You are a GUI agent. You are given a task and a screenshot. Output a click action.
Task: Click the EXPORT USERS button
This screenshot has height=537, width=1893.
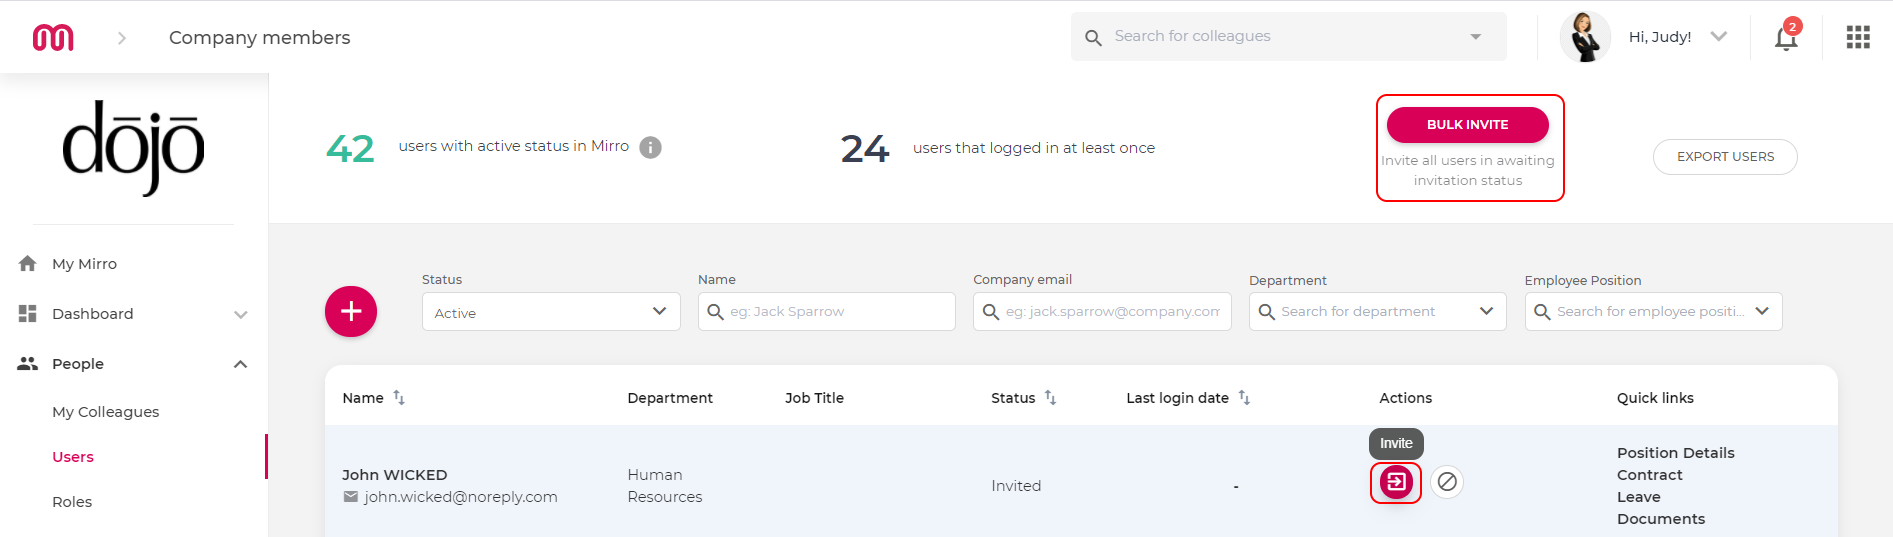tap(1725, 157)
